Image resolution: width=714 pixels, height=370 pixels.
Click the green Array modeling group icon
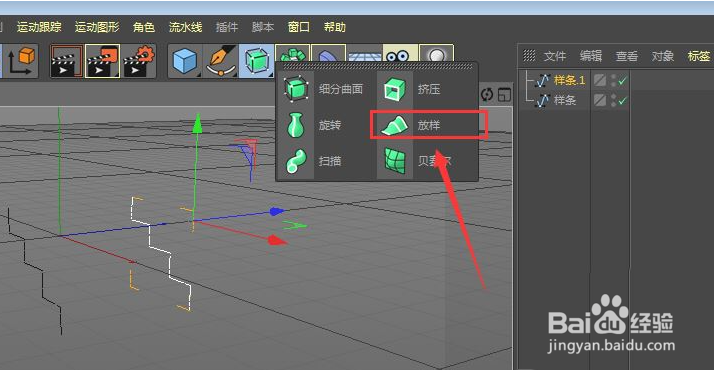[x=292, y=54]
